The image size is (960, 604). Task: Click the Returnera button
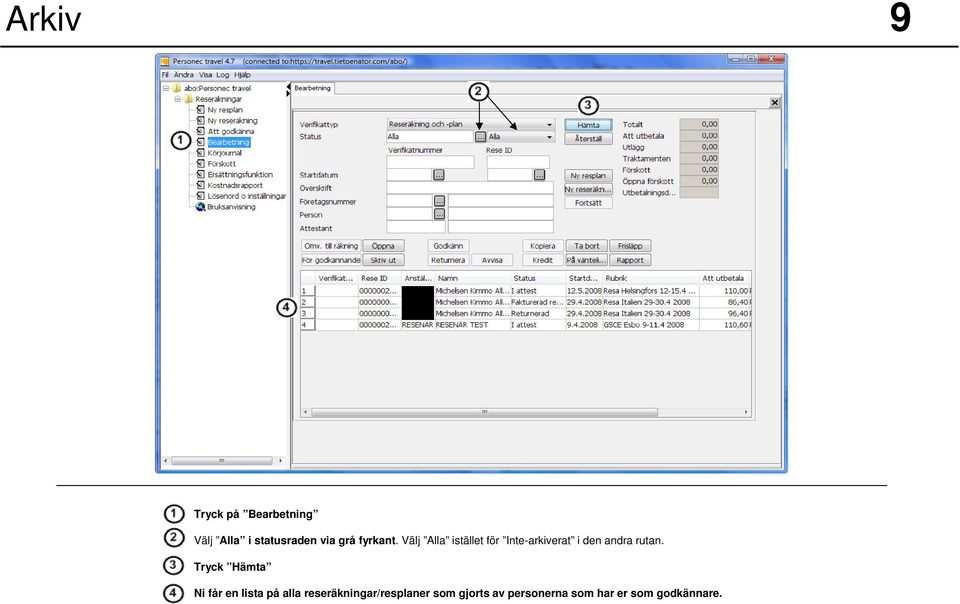448,260
